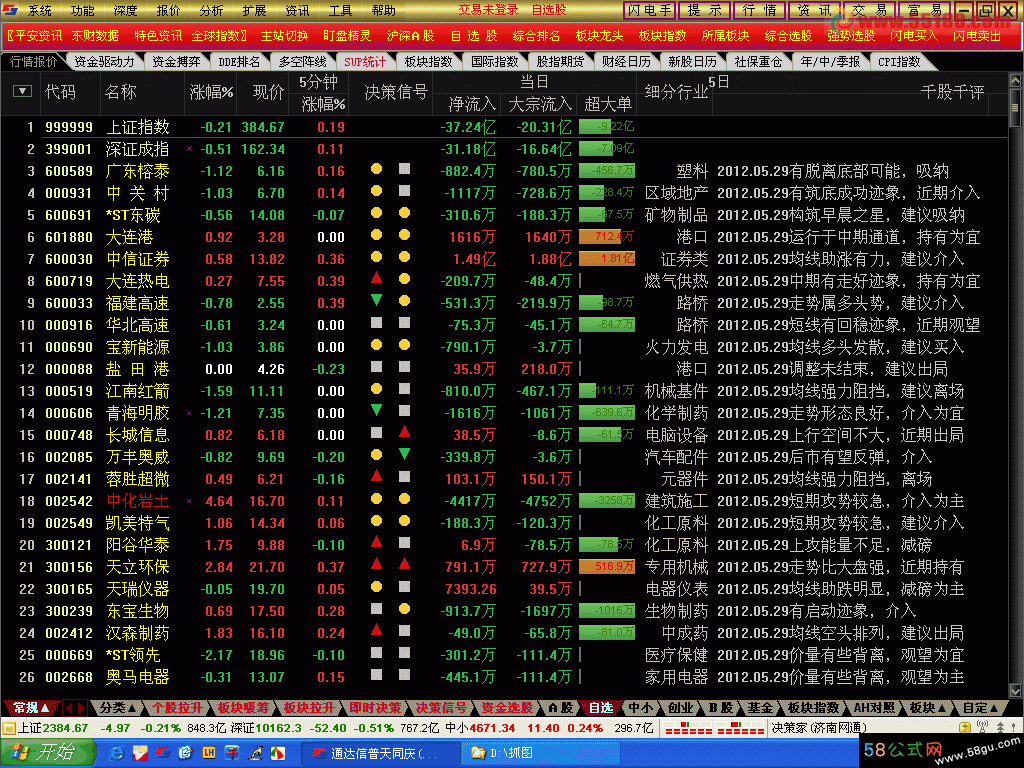1024x768 pixels.
Task: Expand the 分类 popup in the bottom bar
Action: [x=117, y=708]
